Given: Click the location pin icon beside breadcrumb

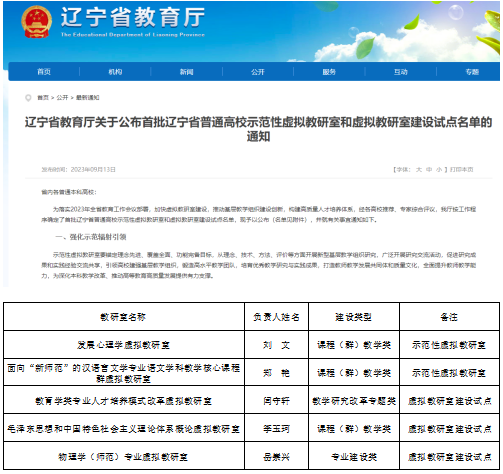Looking at the screenshot, I should pyautogui.click(x=28, y=98).
